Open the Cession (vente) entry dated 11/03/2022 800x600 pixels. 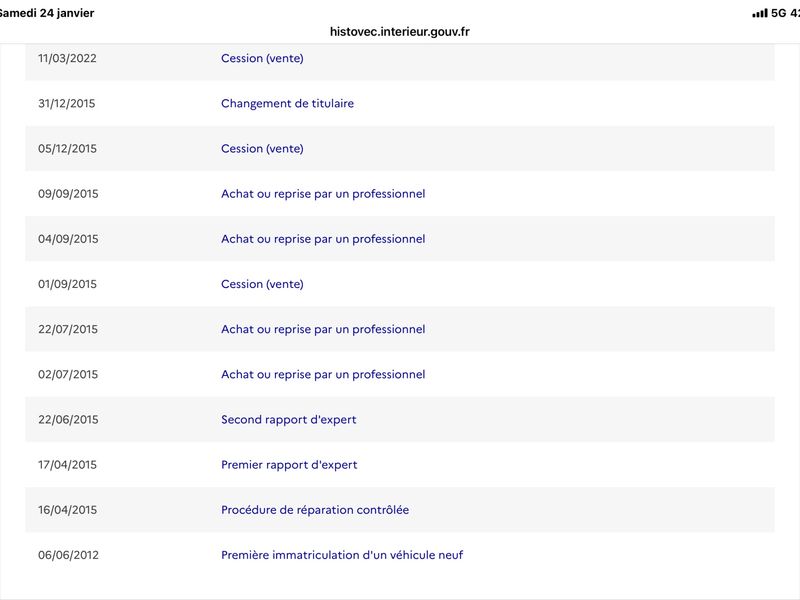click(x=262, y=58)
